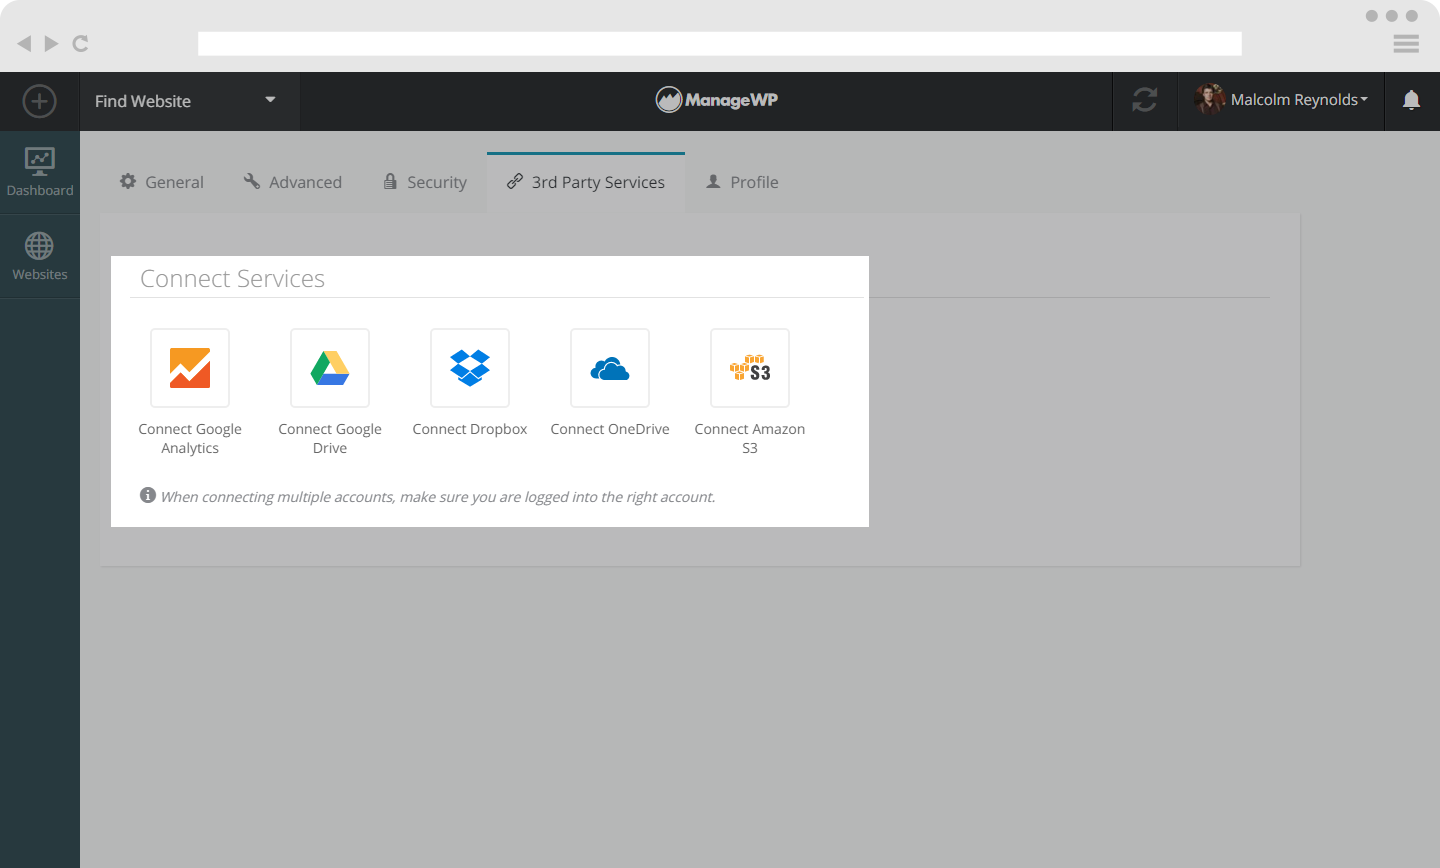Expand the Malcolm Reynolds user menu
This screenshot has height=868, width=1440.
1299,100
